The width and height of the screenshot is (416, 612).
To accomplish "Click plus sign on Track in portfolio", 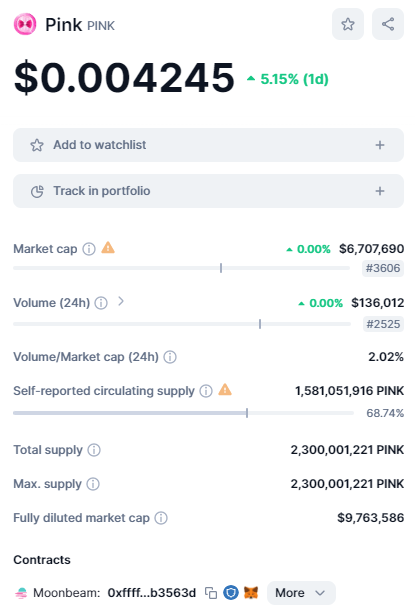I will click(x=380, y=191).
